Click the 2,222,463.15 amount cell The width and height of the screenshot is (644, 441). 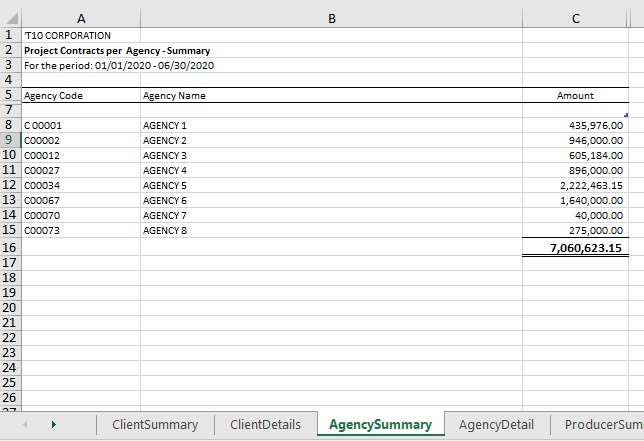point(575,185)
